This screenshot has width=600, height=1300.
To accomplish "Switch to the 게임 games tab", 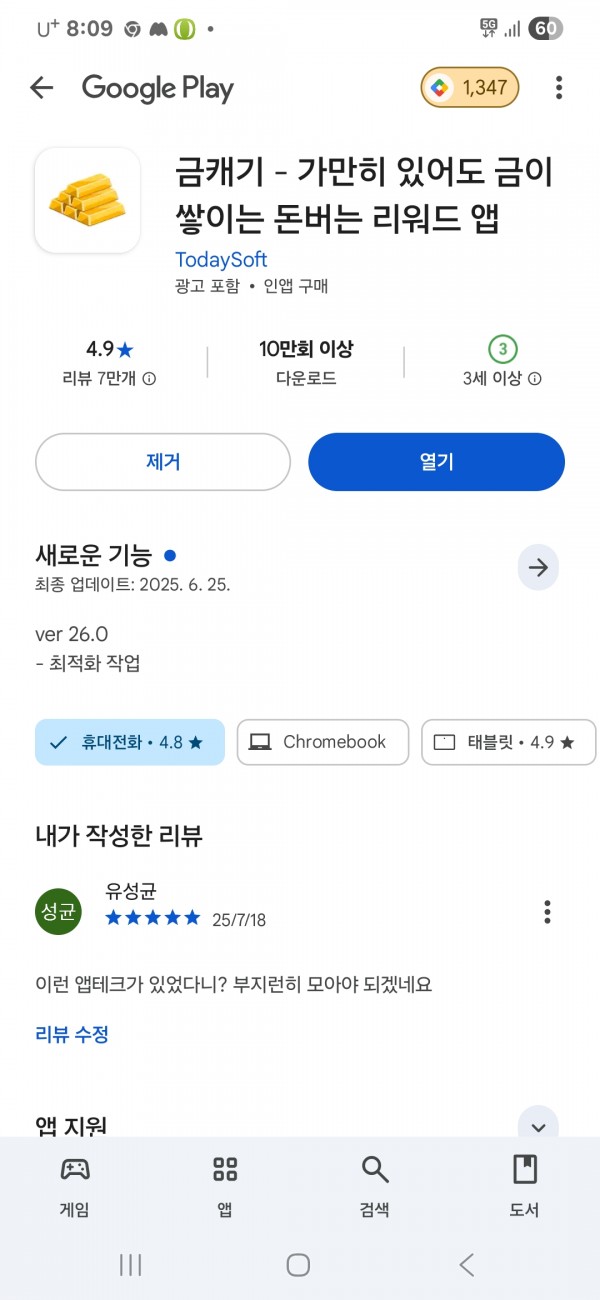I will point(75,1186).
